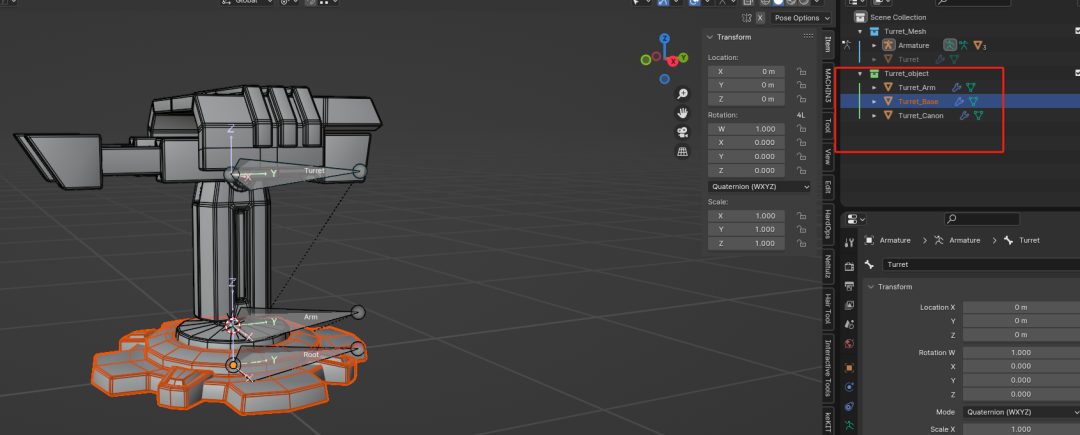1080x435 pixels.
Task: Click the Turret_Canon modifiers wrench icon
Action: coord(964,116)
